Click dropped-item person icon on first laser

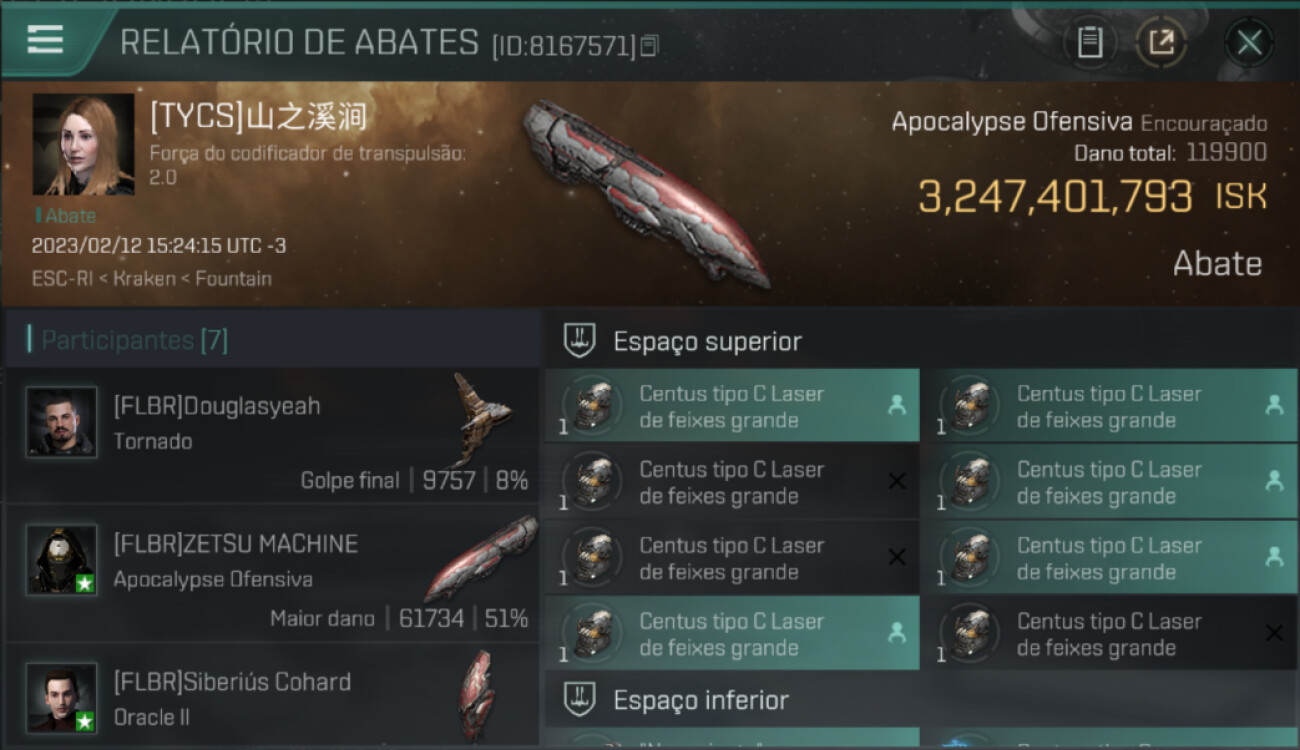click(x=897, y=405)
